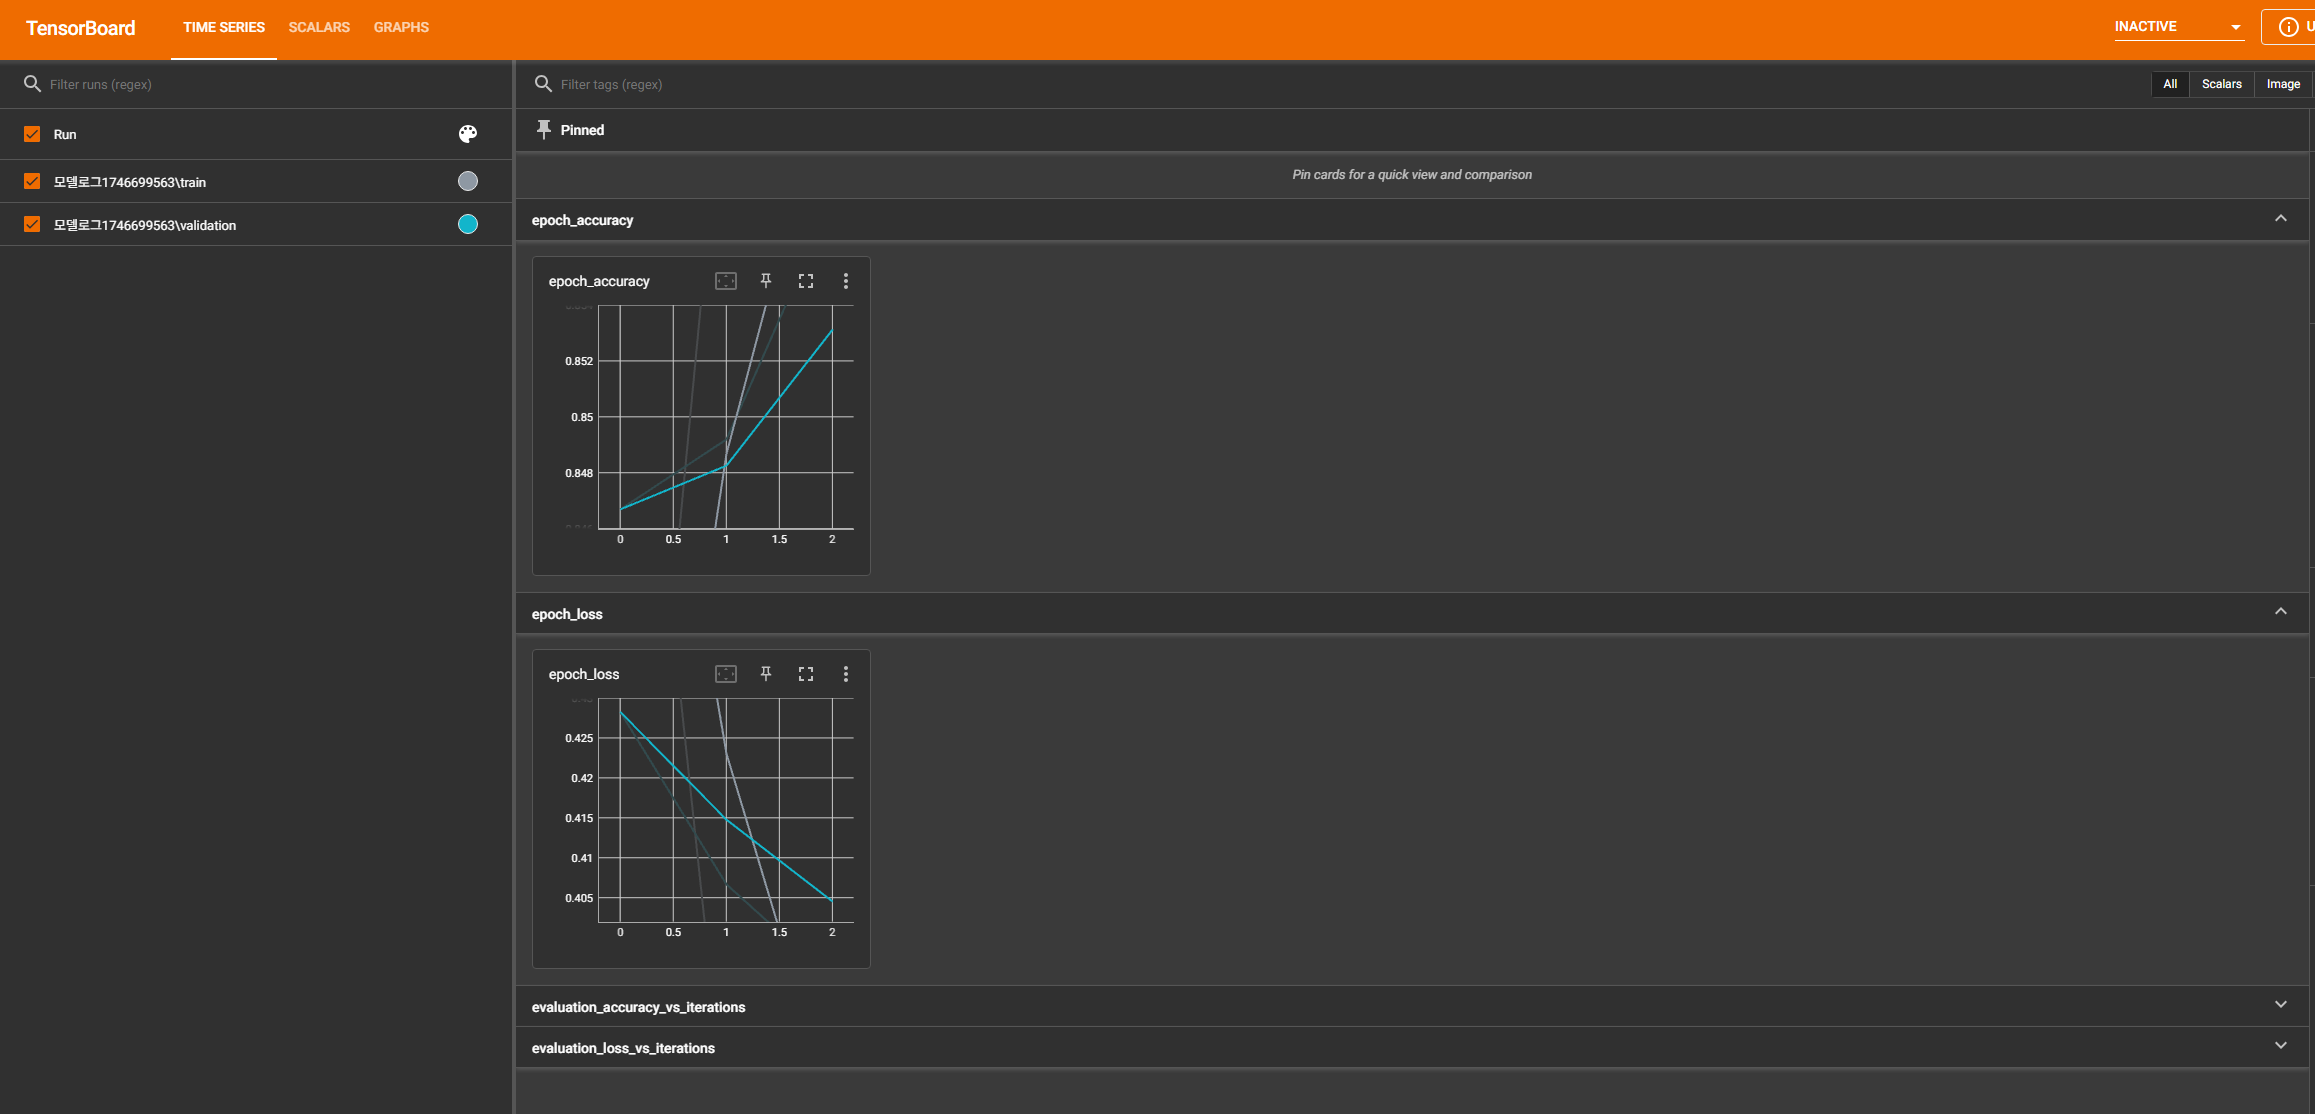Toggle fullscreen on epoch_accuracy chart
The width and height of the screenshot is (2315, 1114).
(806, 281)
